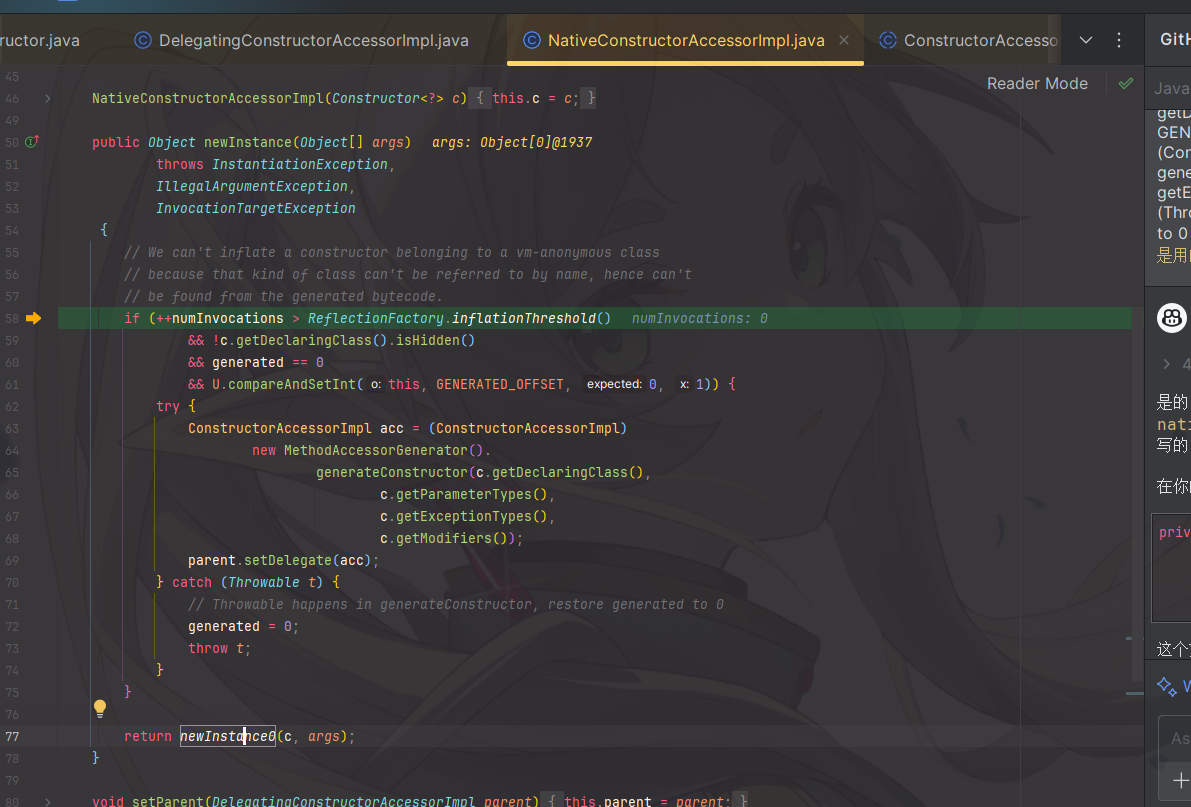Click InvocationTargetException in throws clause

[x=255, y=208]
